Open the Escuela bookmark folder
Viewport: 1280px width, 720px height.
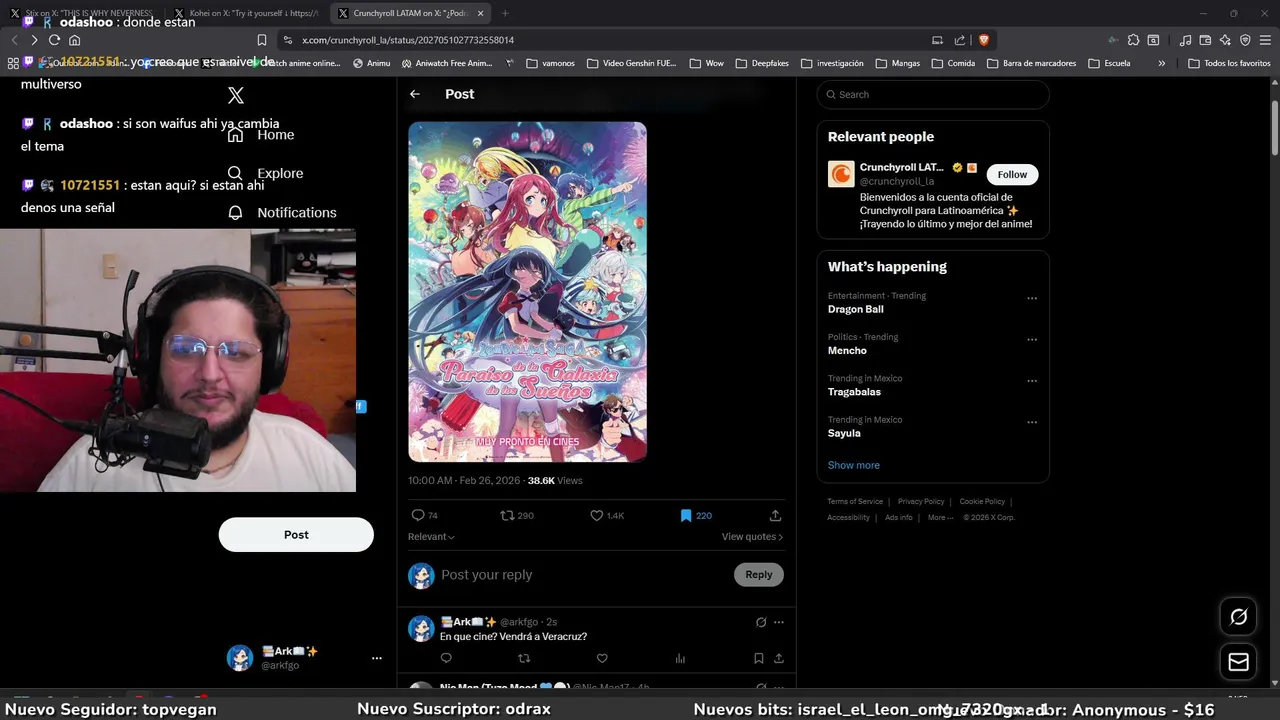coord(1109,63)
